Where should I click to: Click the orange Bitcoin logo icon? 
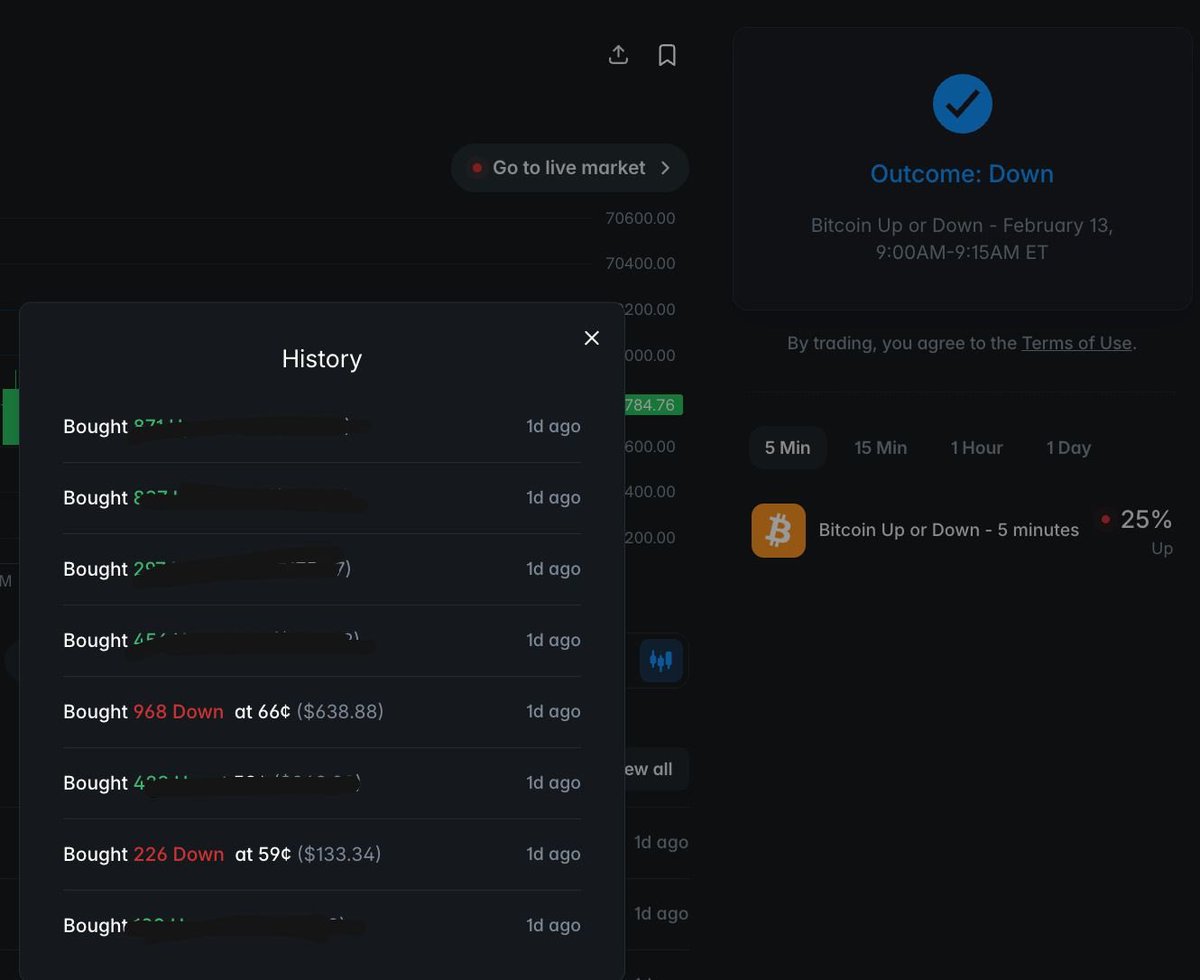[778, 530]
